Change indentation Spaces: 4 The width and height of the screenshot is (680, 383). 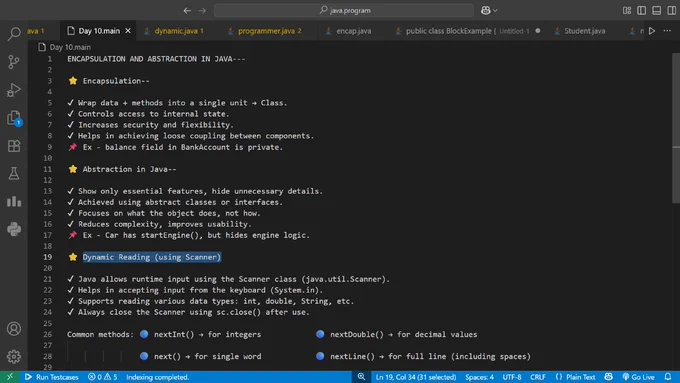coord(479,377)
